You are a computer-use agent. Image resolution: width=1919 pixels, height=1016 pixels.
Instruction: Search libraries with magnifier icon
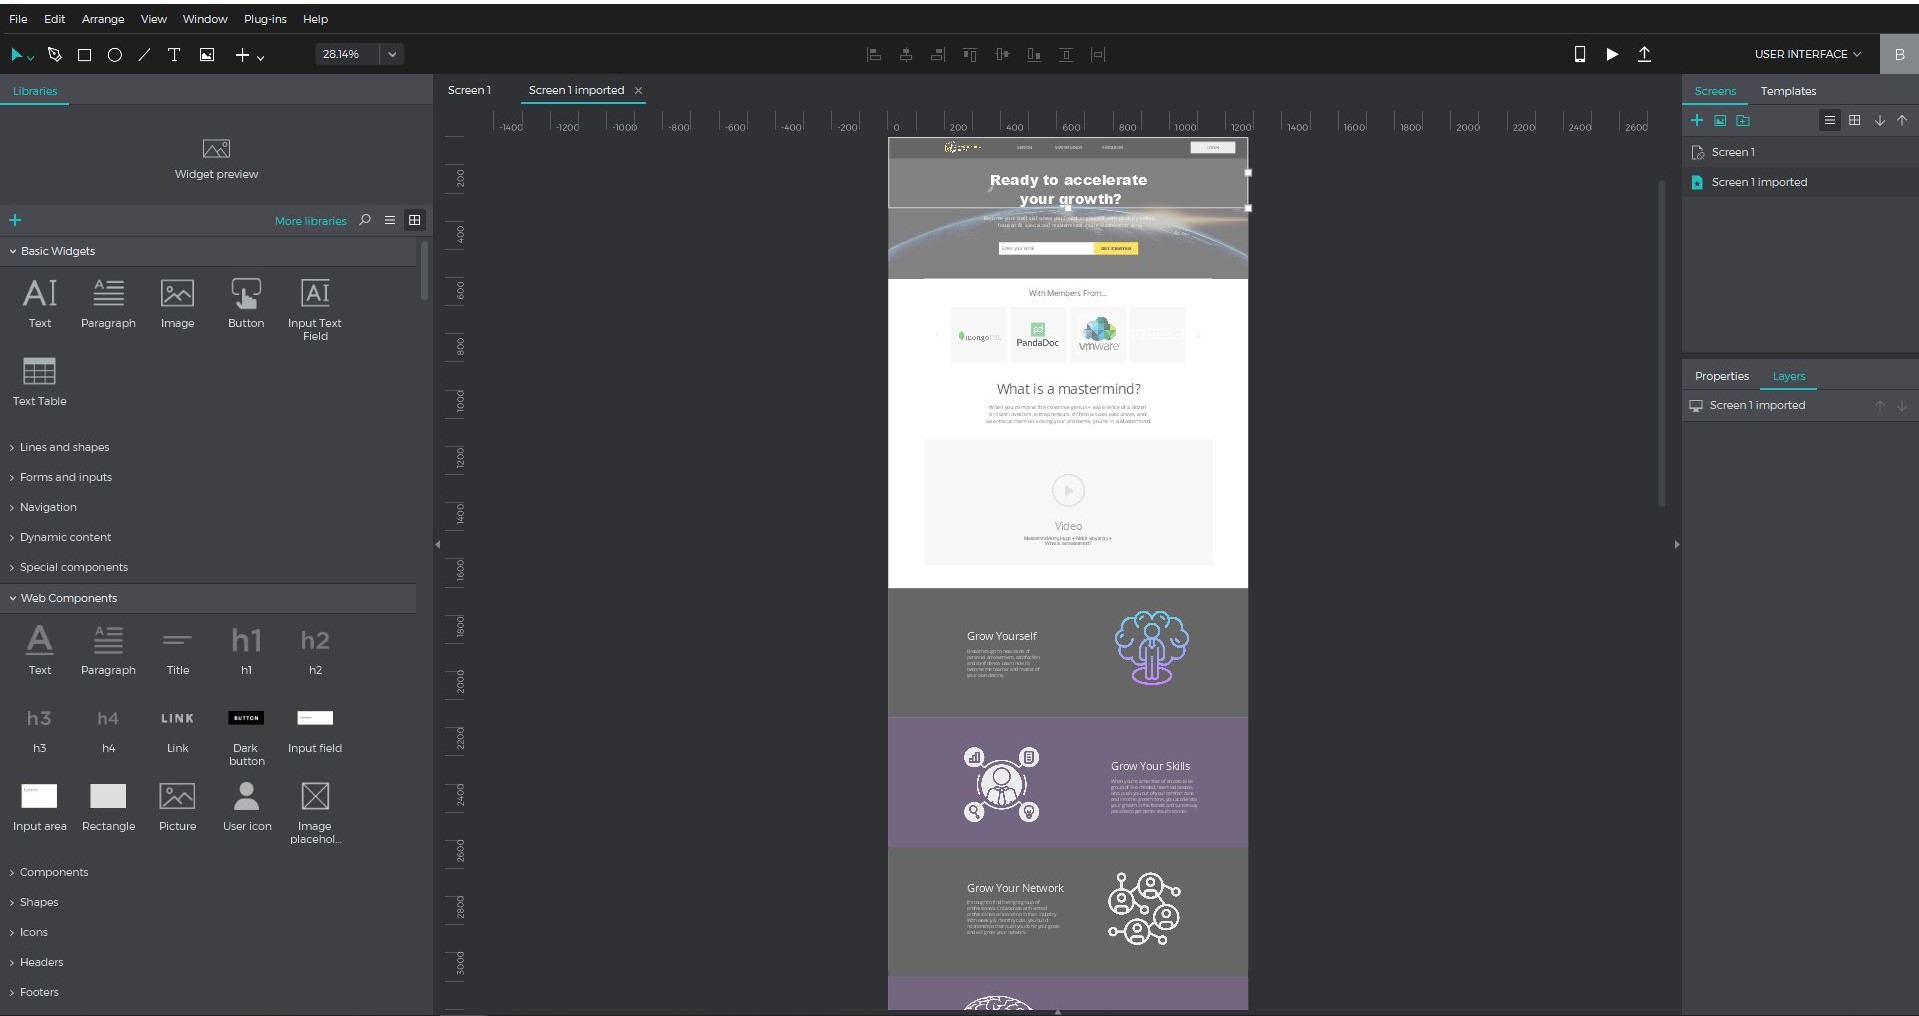pyautogui.click(x=365, y=220)
